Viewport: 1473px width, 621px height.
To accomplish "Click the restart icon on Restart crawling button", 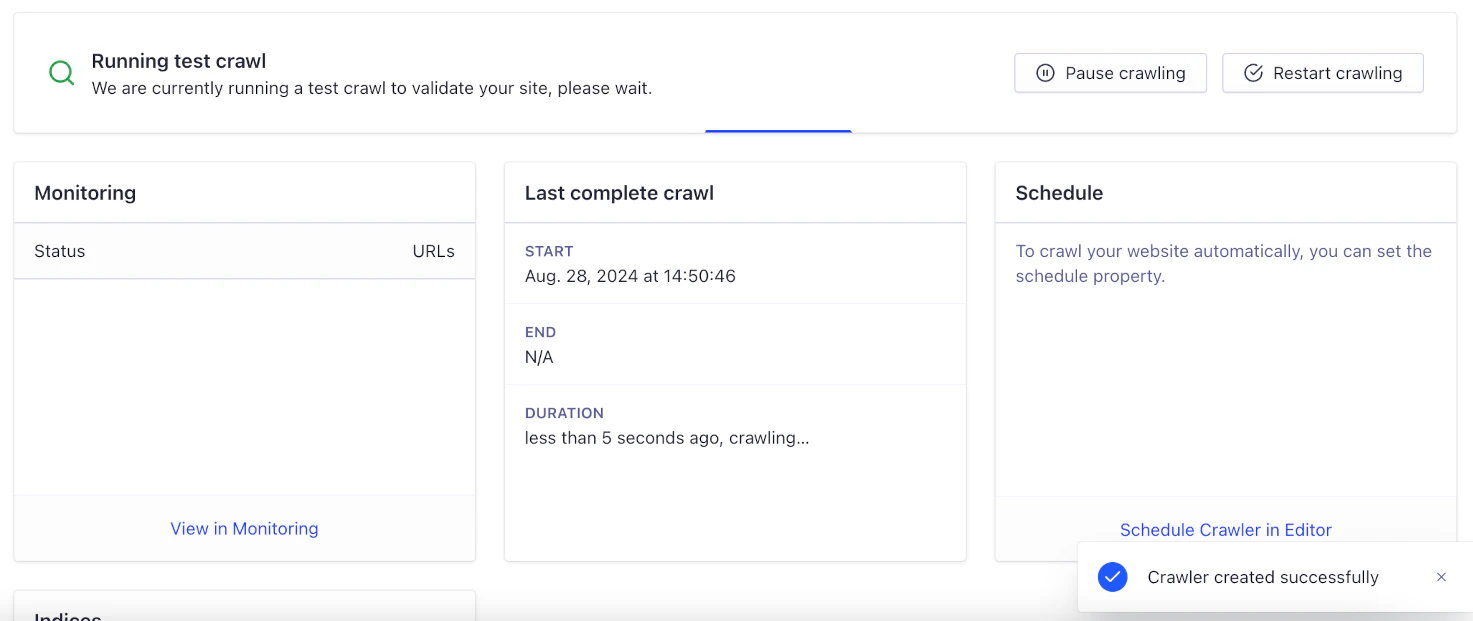I will coord(1255,72).
